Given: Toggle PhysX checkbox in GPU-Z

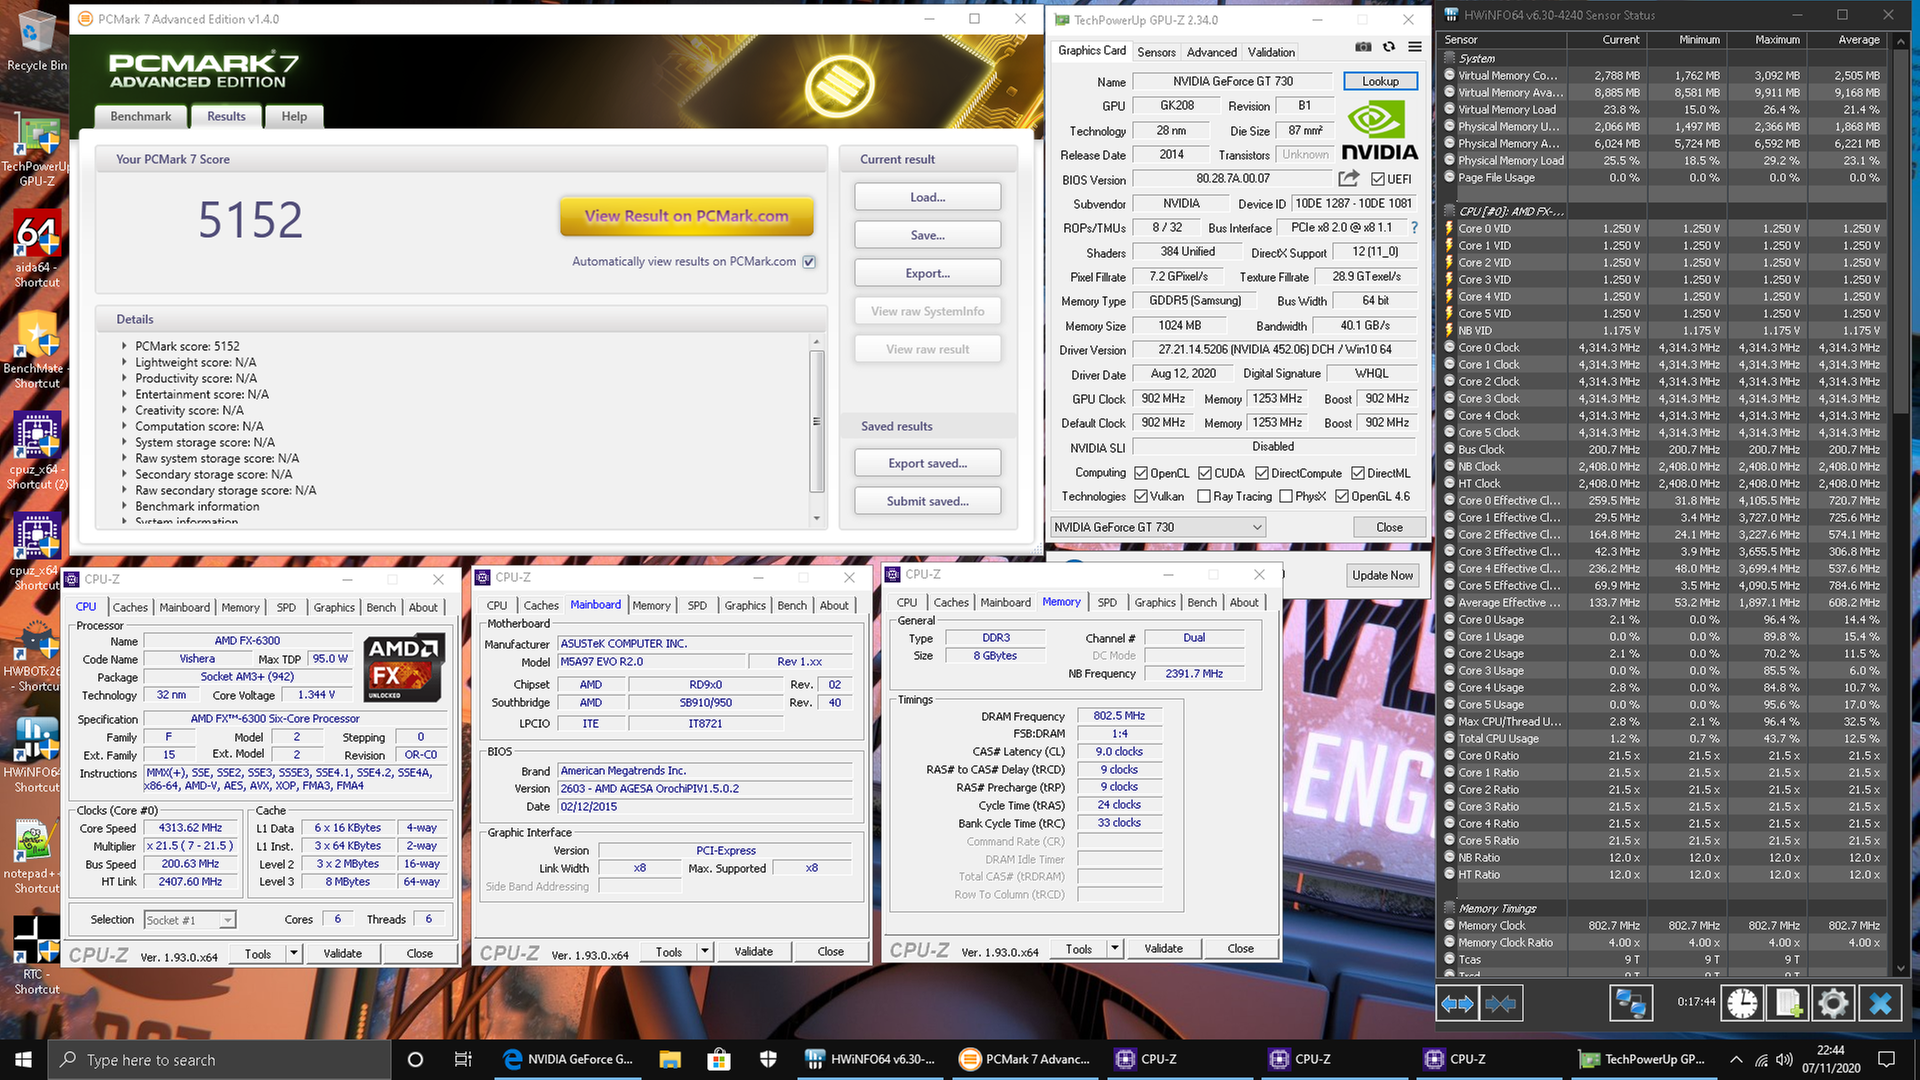Looking at the screenshot, I should pos(1286,496).
